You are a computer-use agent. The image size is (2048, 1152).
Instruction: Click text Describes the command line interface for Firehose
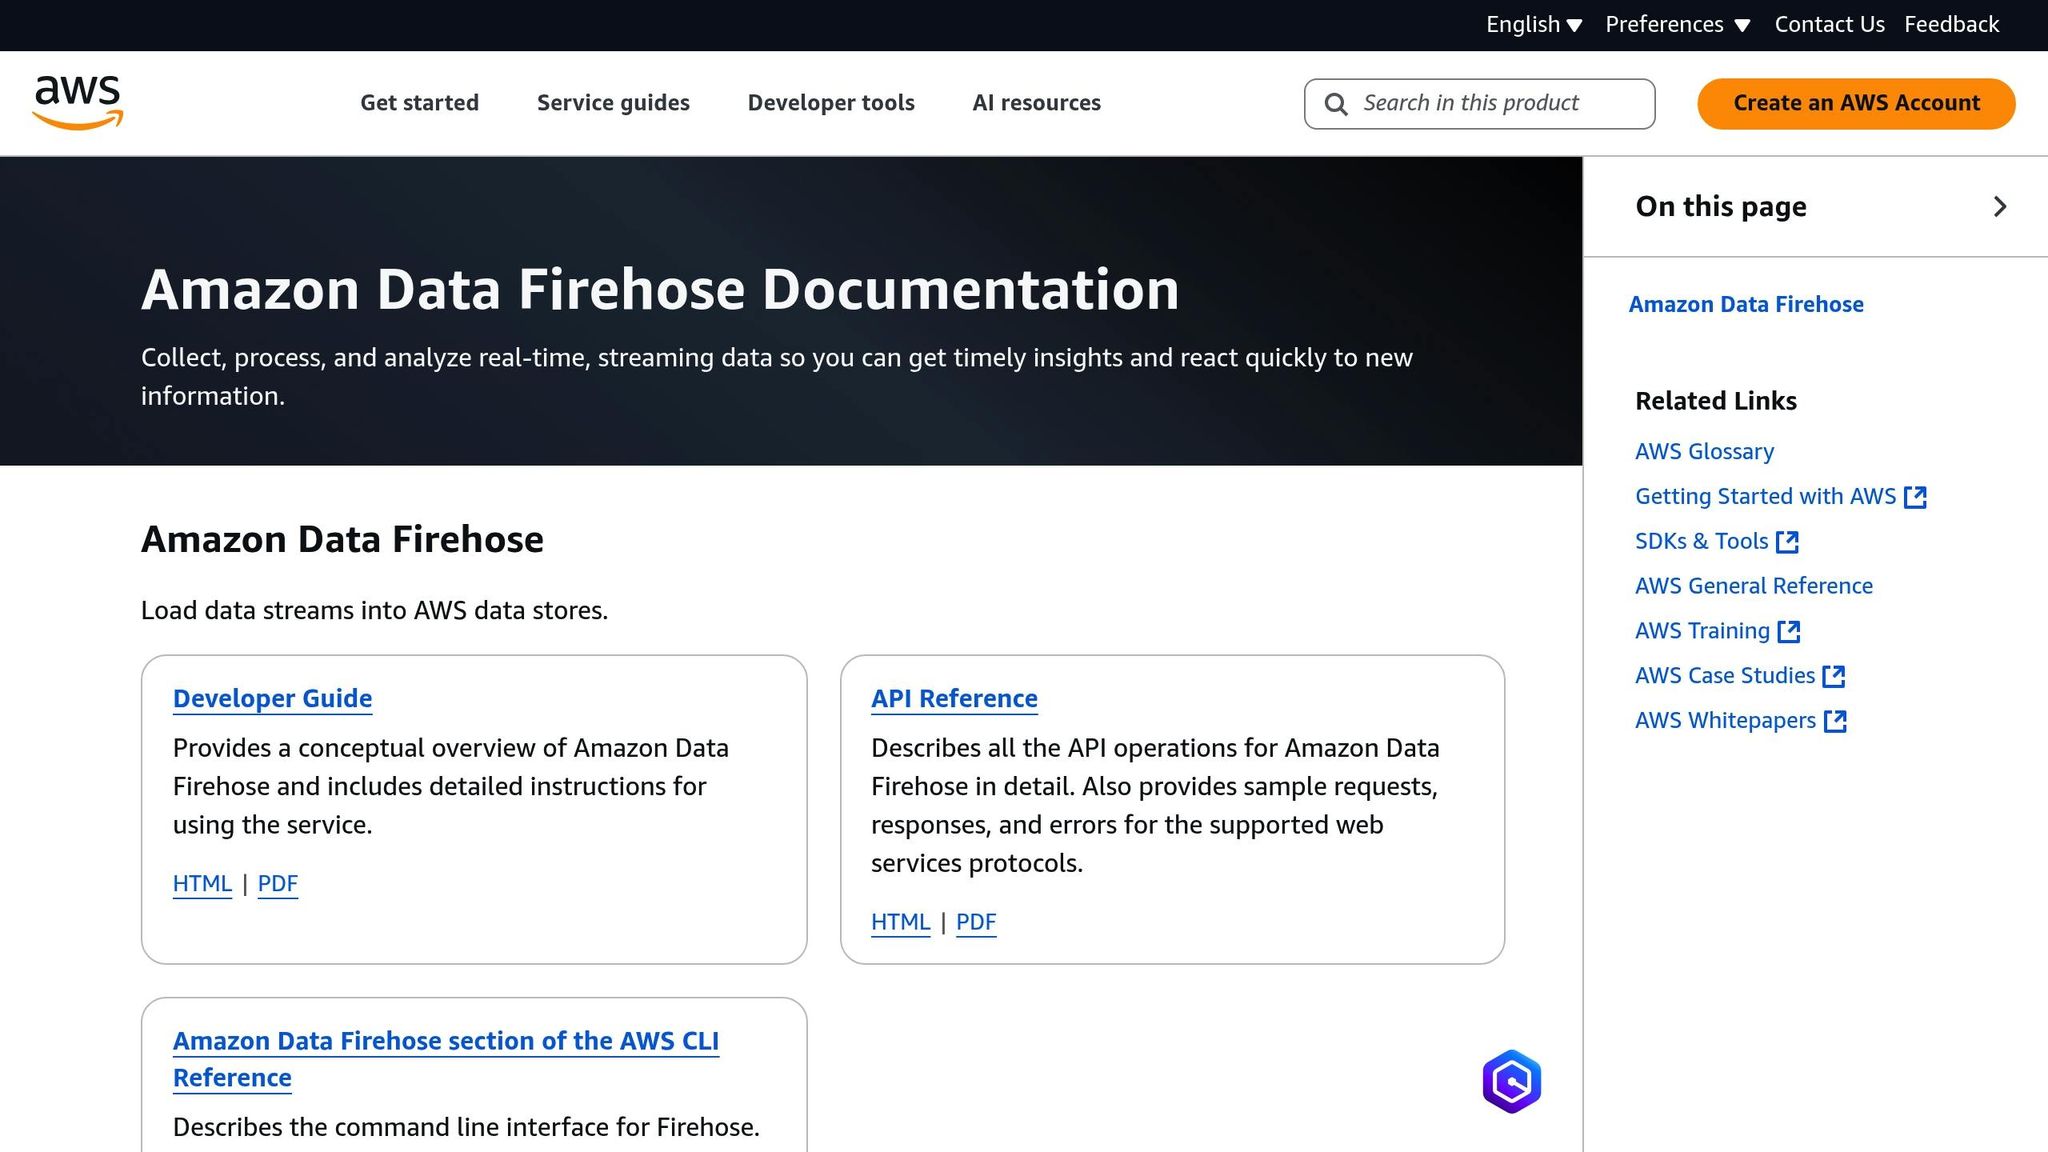point(466,1128)
